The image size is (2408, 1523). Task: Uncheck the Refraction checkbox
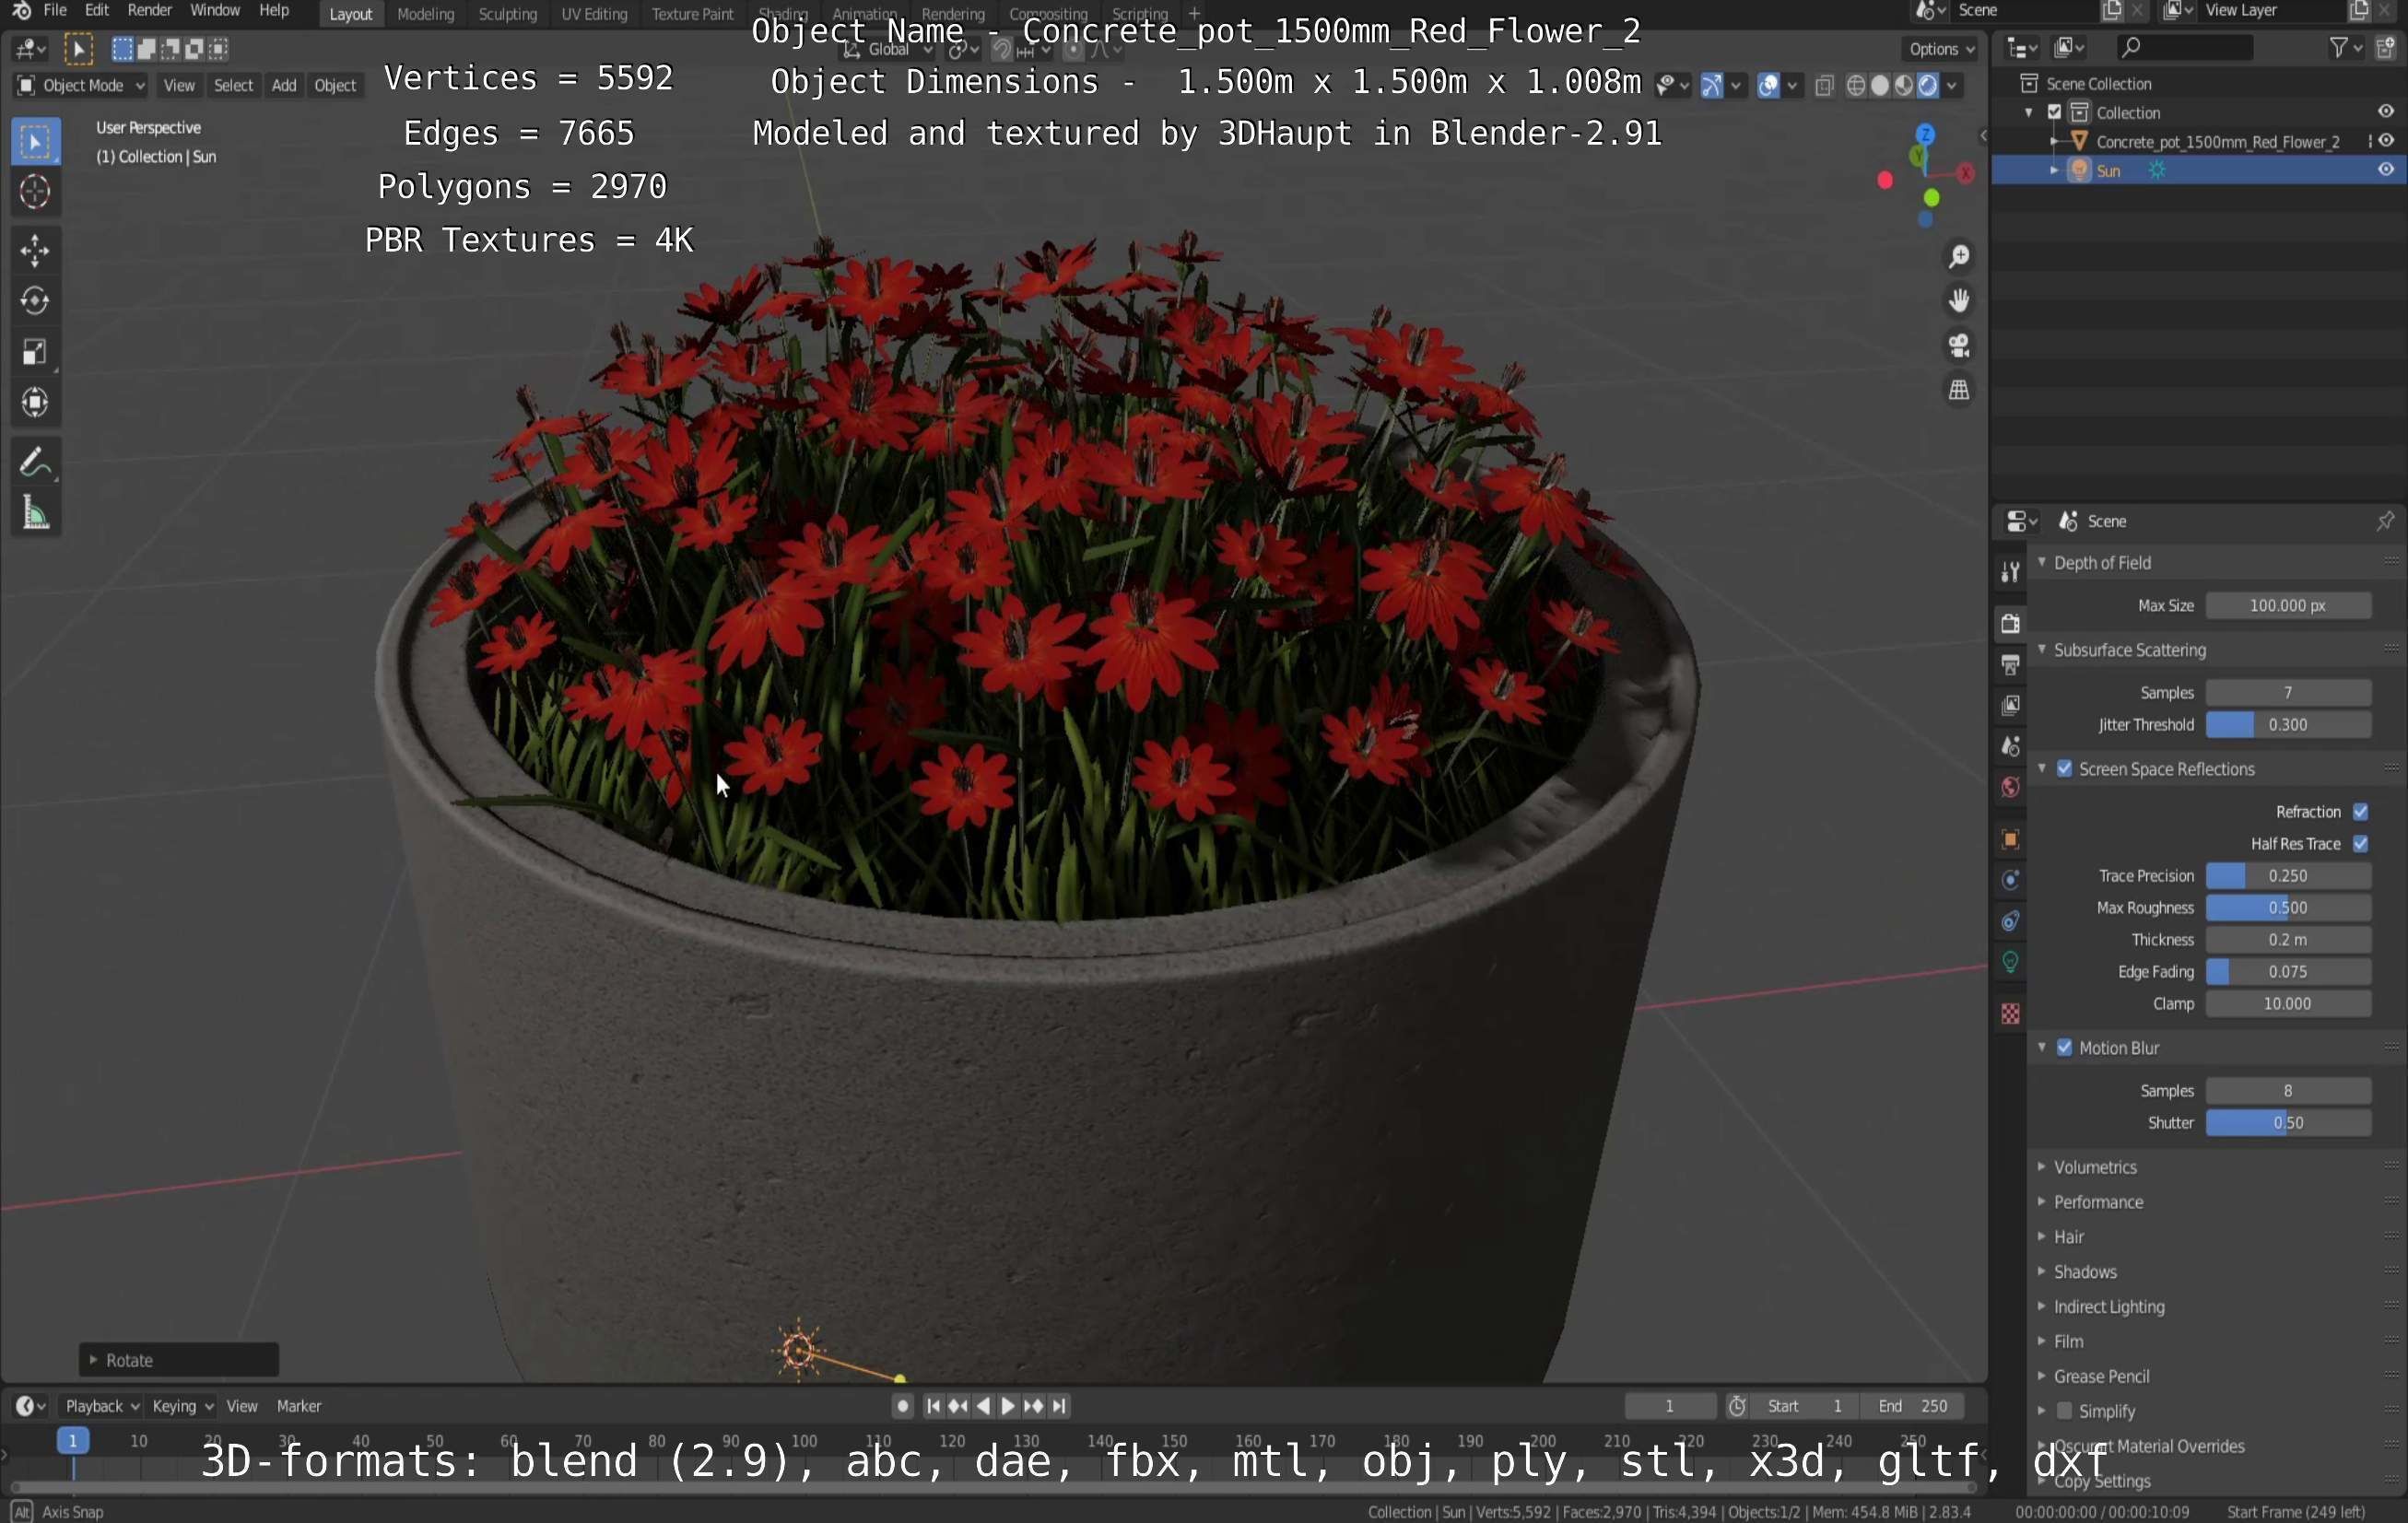coord(2360,812)
